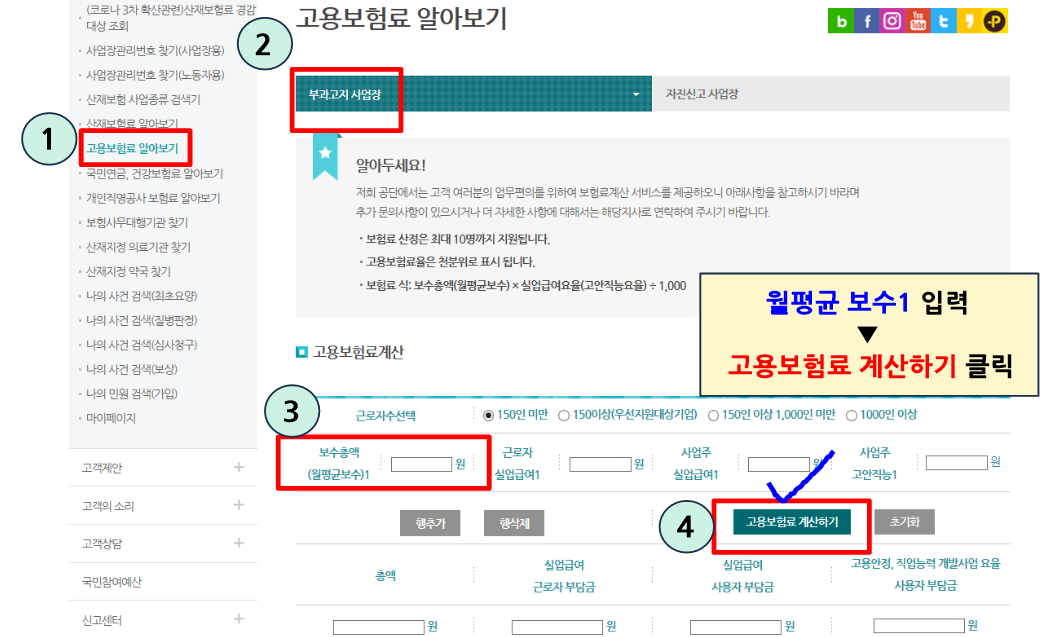Open 국민연금, 건강보험료 알아보기 menu
1045x637 pixels.
pyautogui.click(x=155, y=173)
